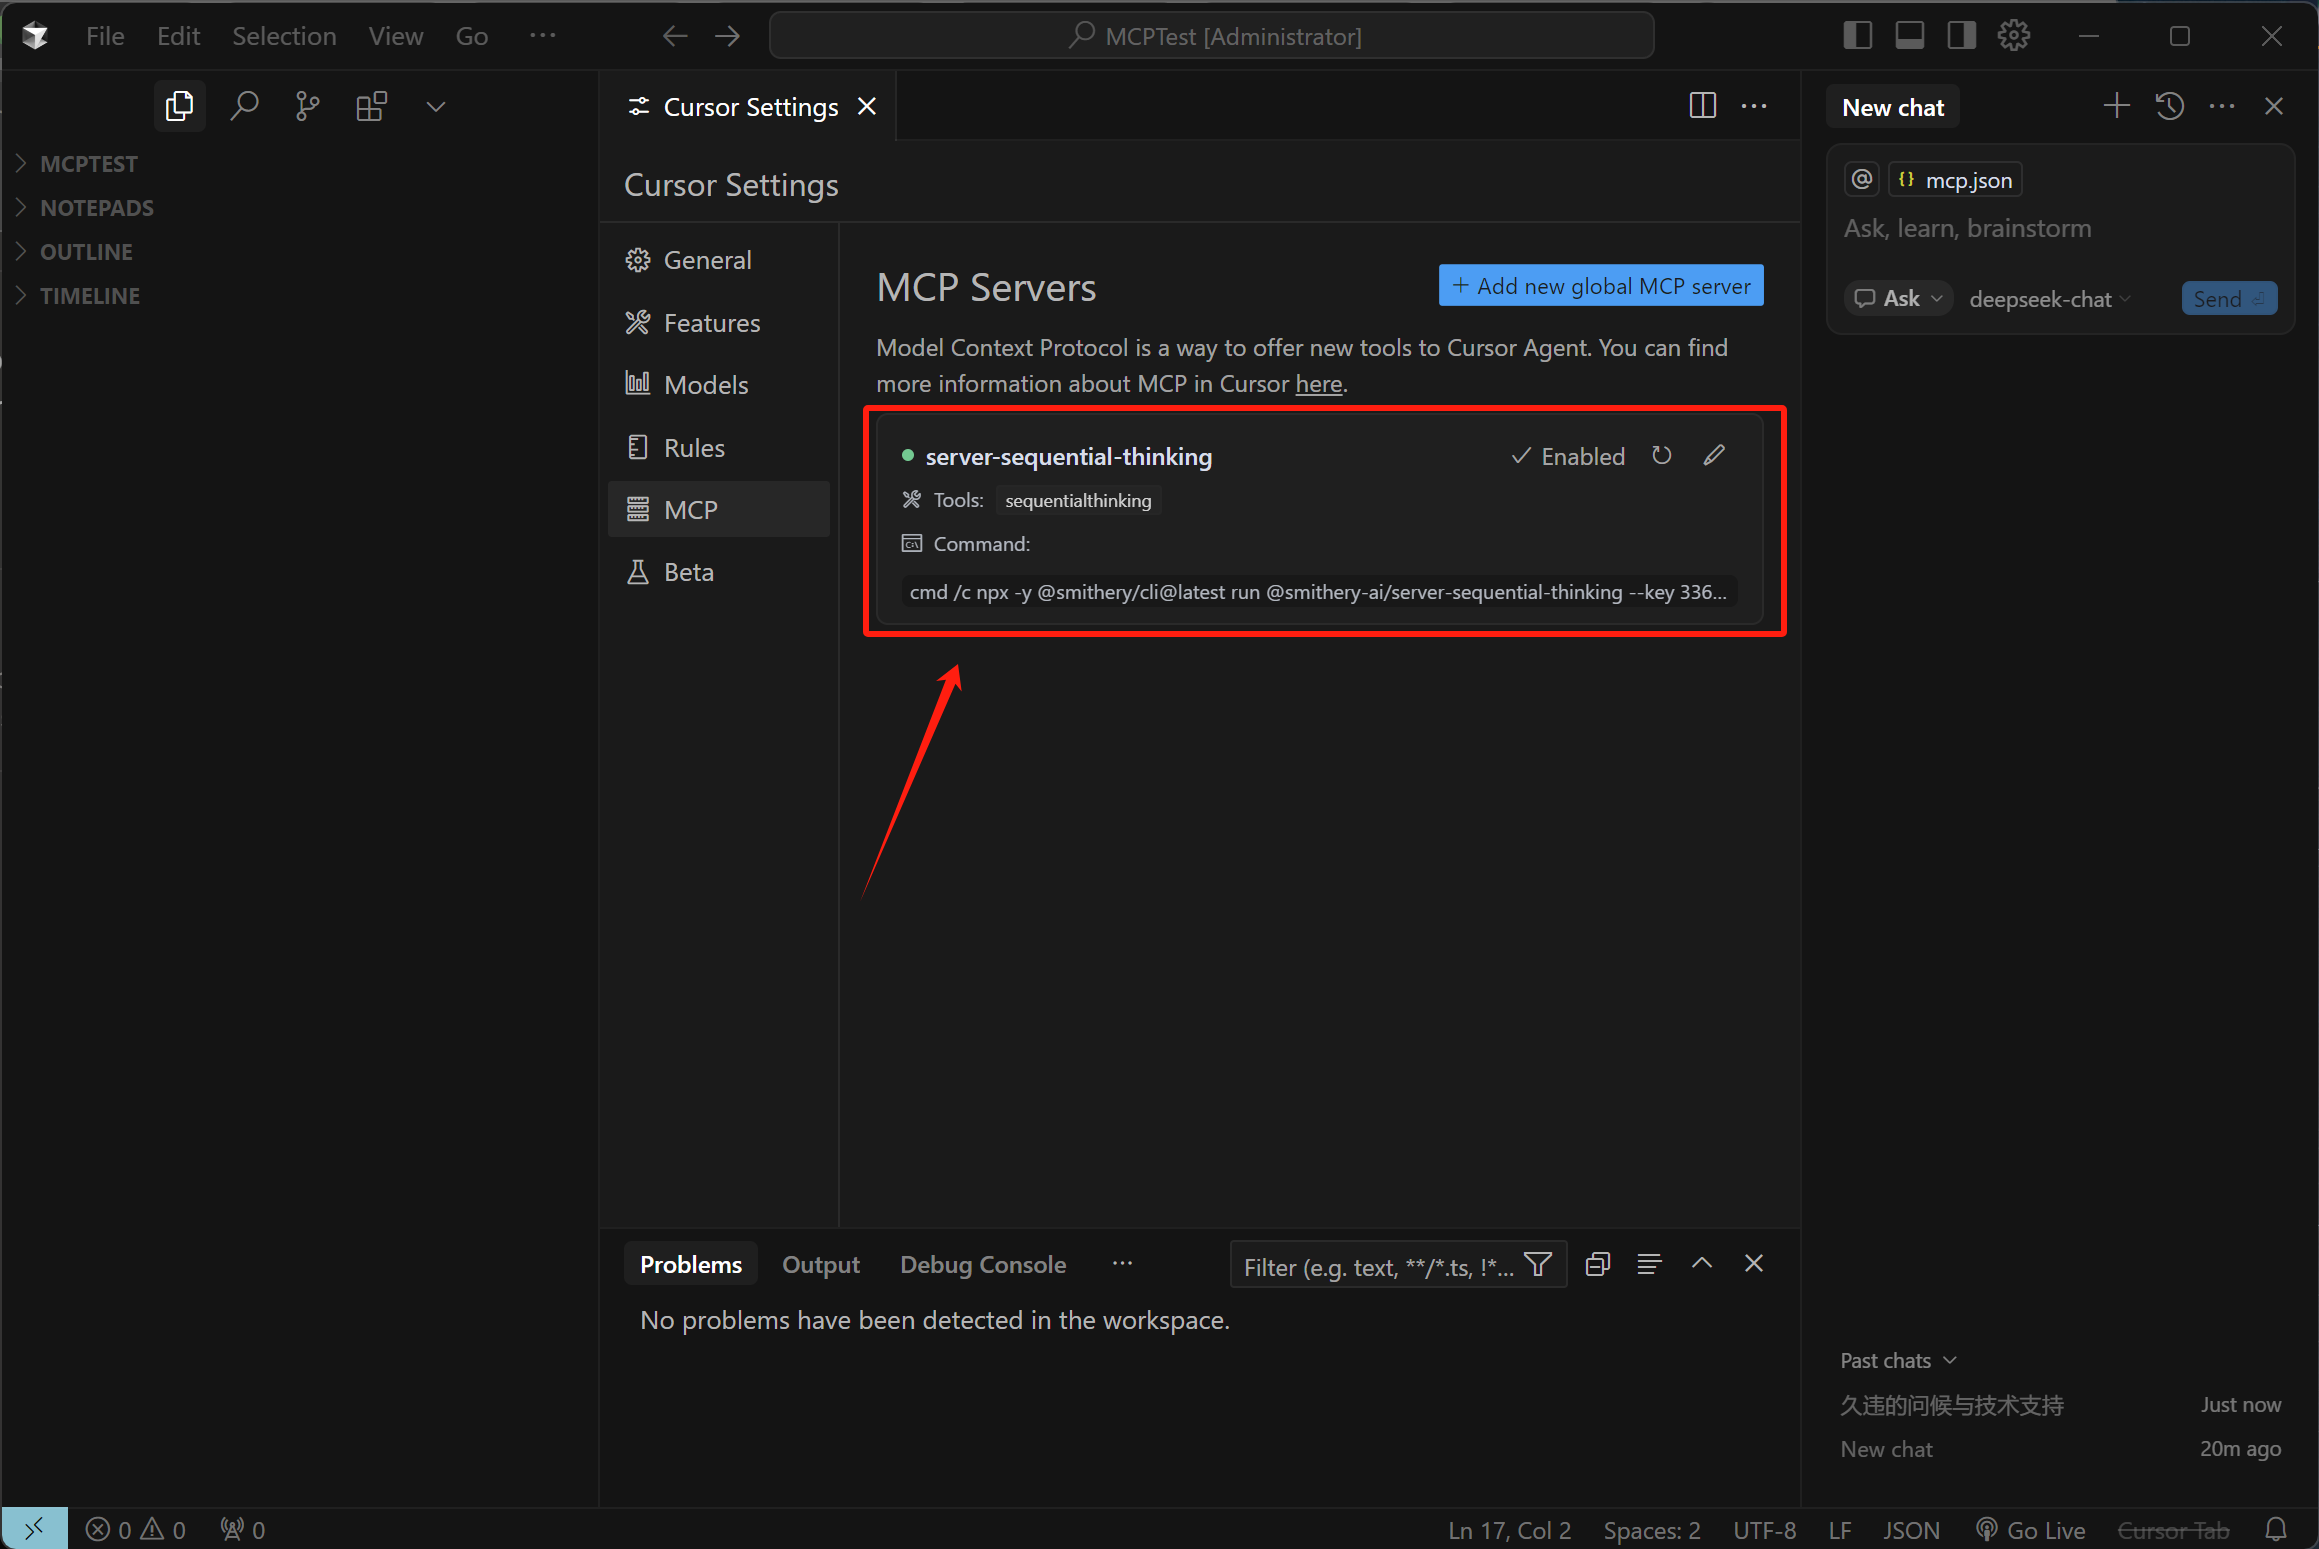Open the Explorer view icon
This screenshot has width=2319, height=1549.
point(180,106)
